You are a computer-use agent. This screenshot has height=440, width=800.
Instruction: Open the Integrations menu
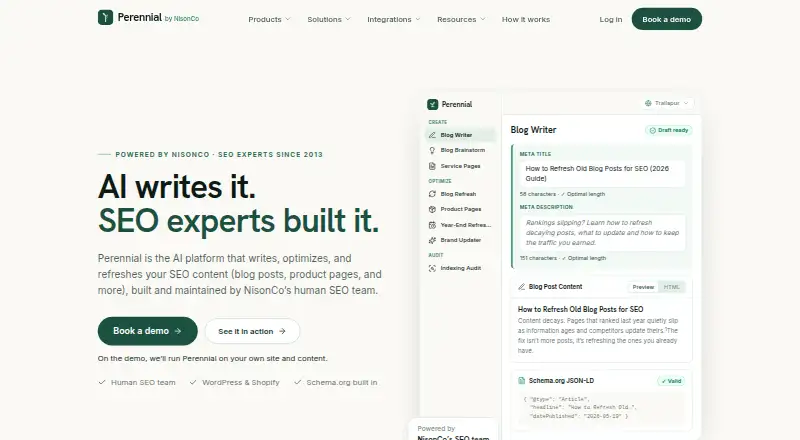[393, 19]
